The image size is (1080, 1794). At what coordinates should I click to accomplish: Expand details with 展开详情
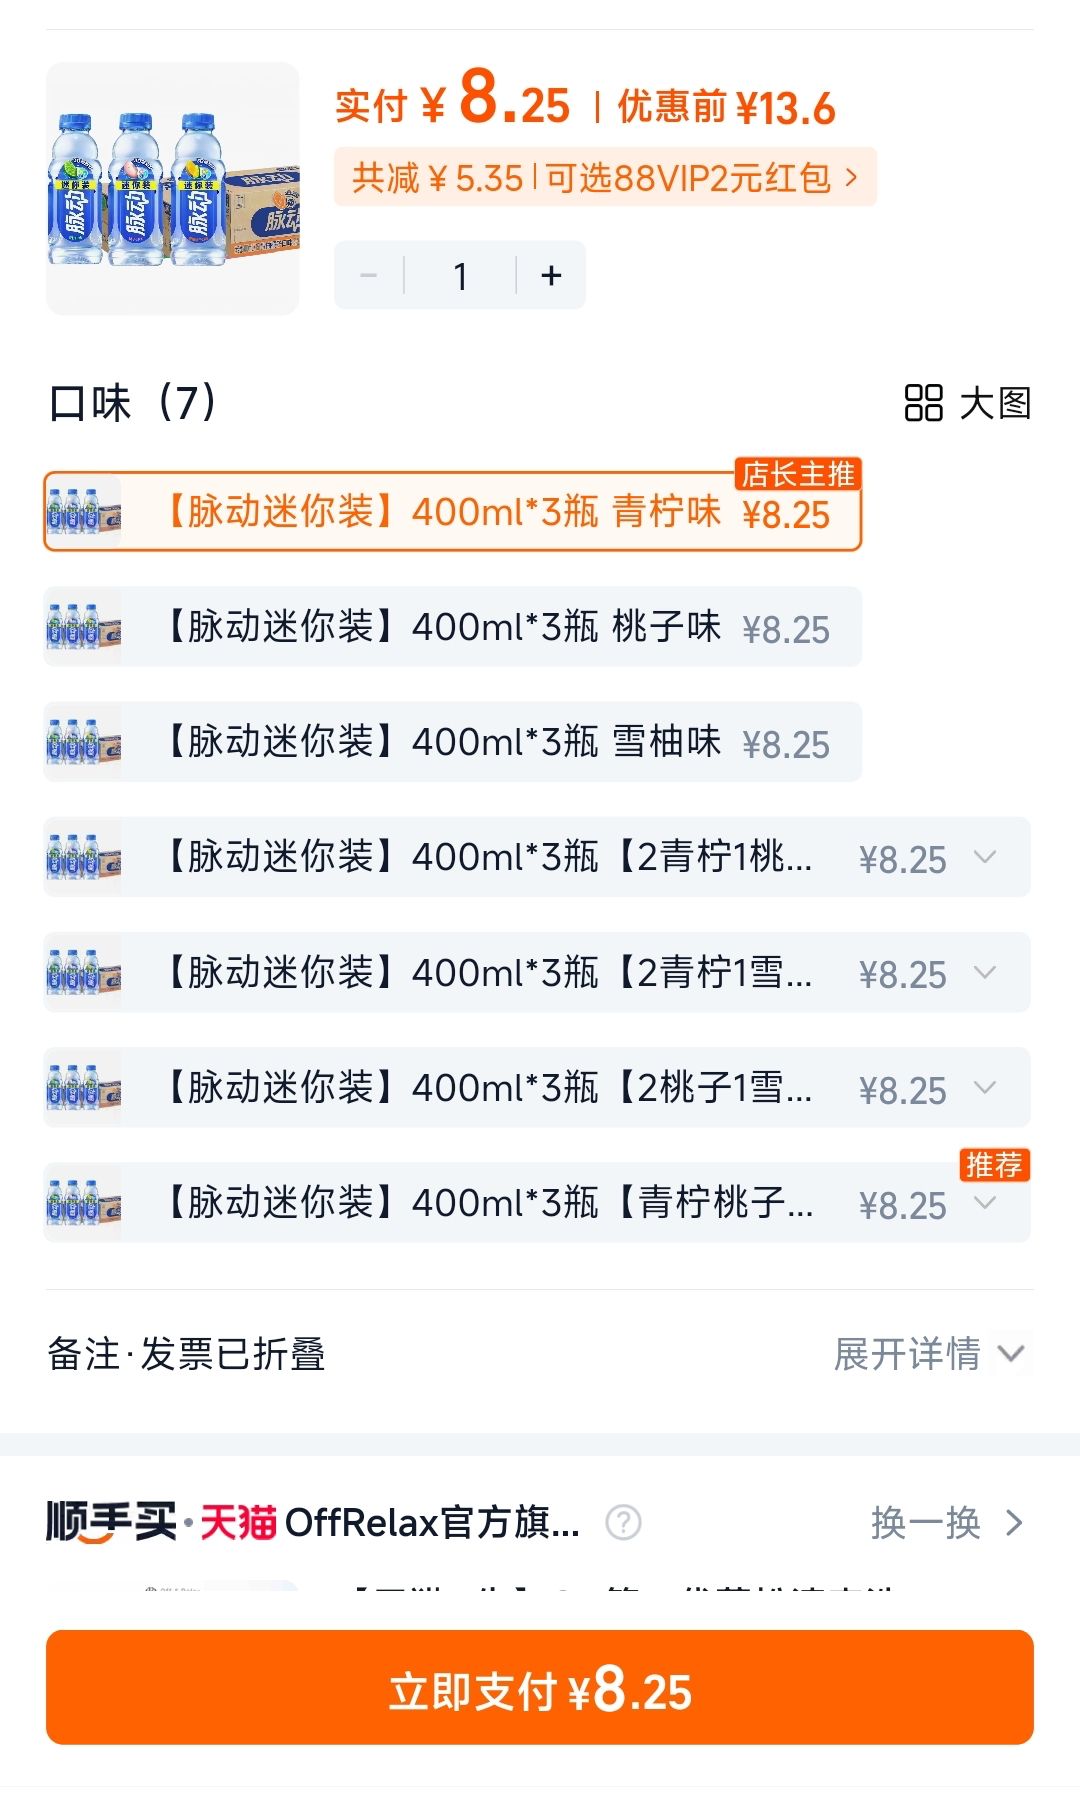929,1354
